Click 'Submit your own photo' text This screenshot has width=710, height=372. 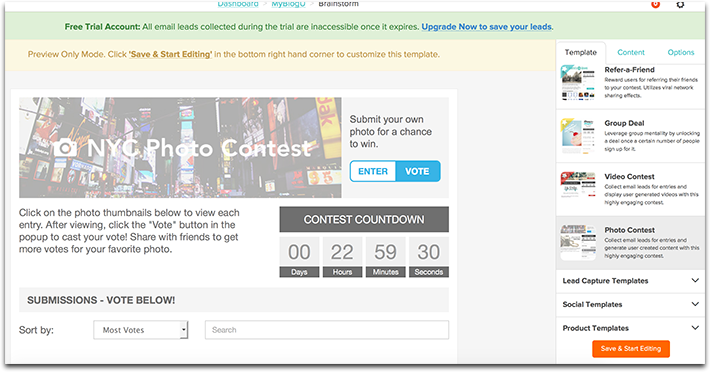click(391, 132)
